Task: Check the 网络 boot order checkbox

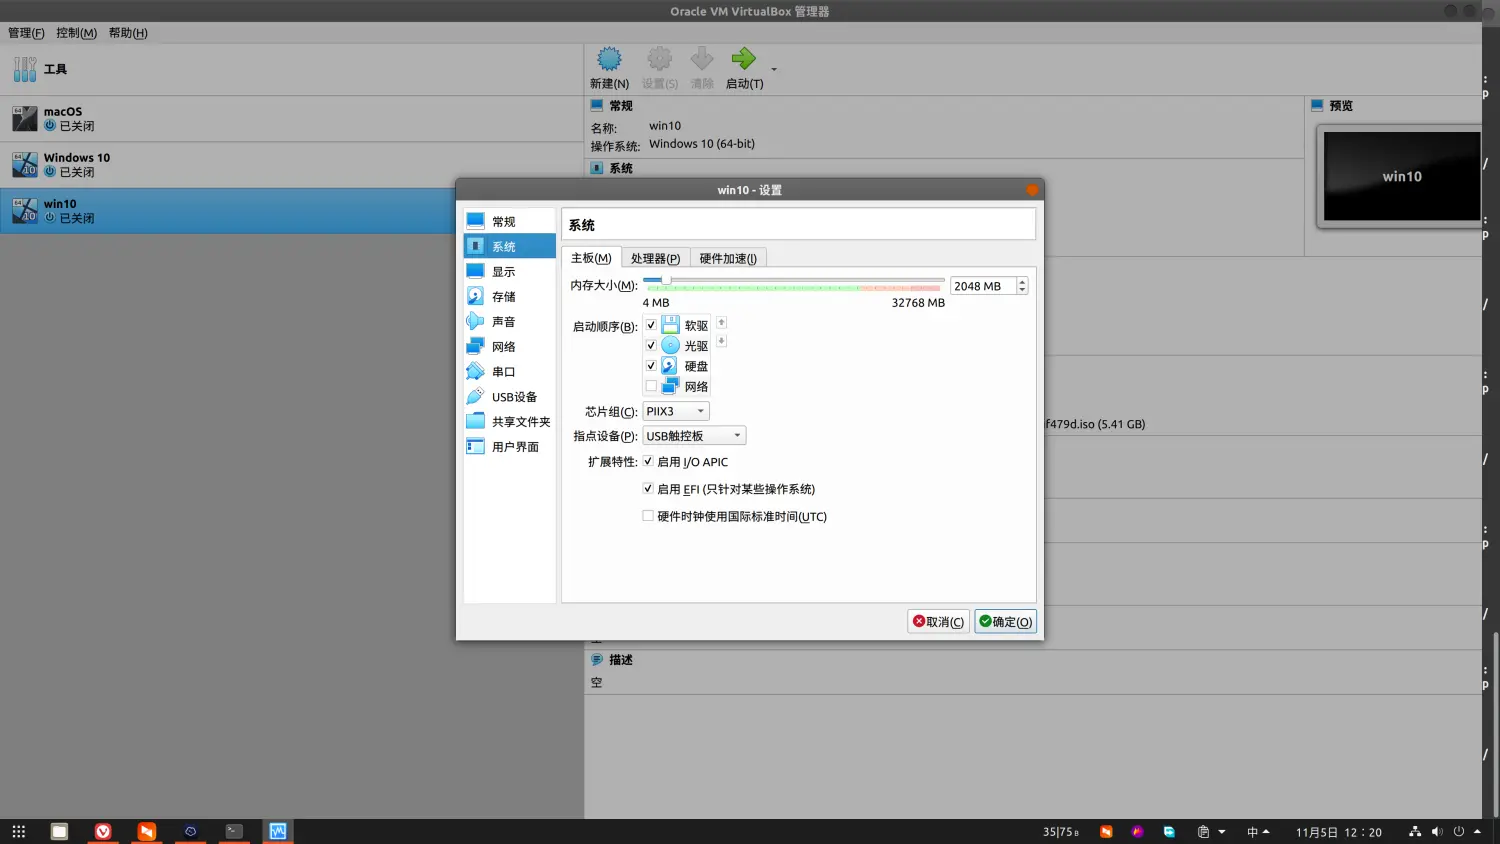Action: (x=651, y=386)
